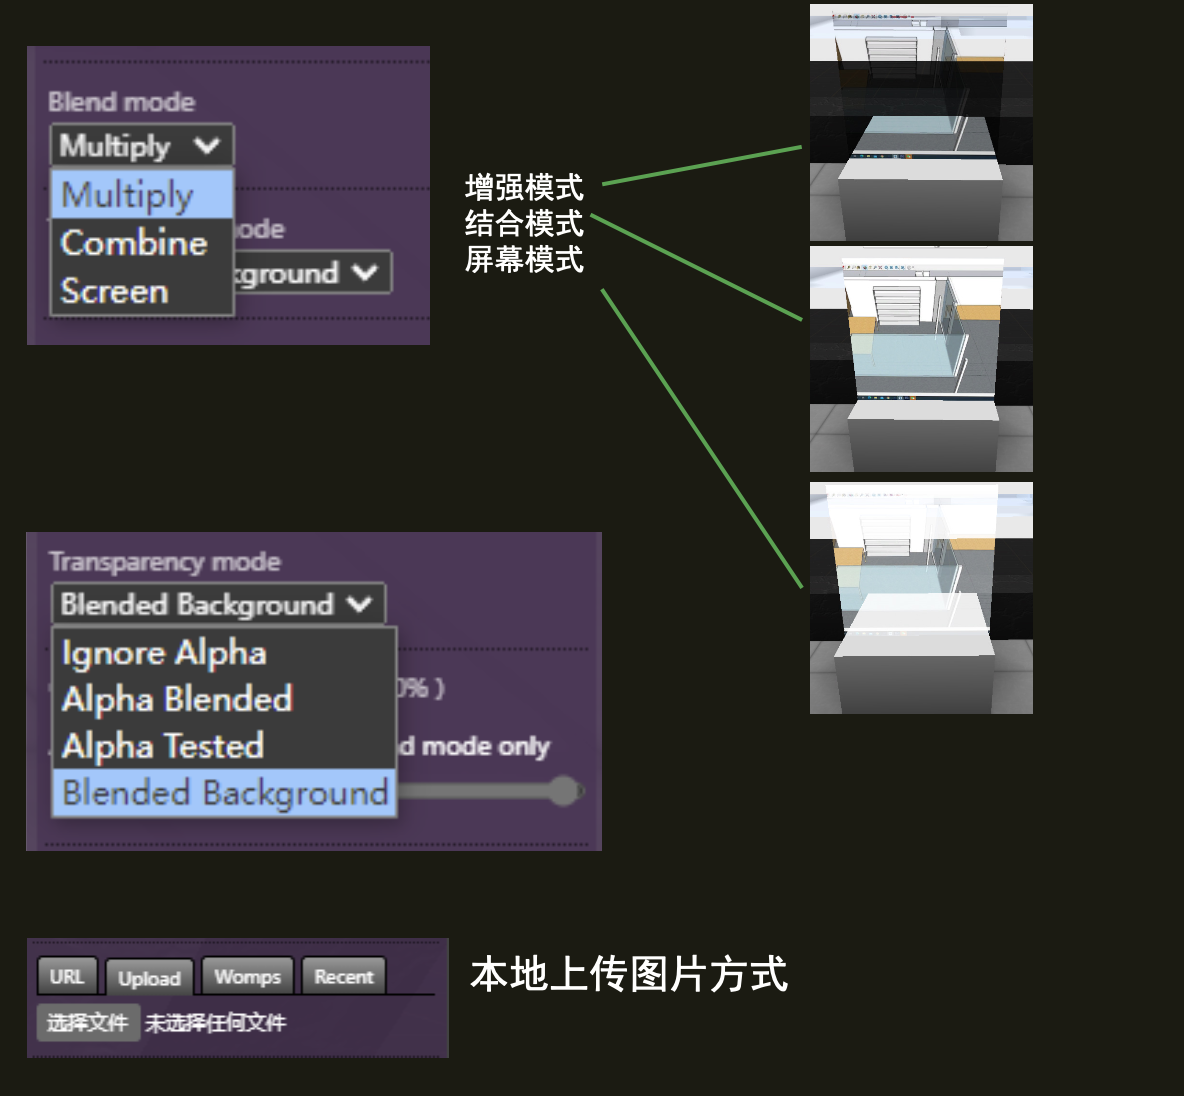Click the 本地上传图片方式 caption text
The image size is (1184, 1096).
point(629,974)
